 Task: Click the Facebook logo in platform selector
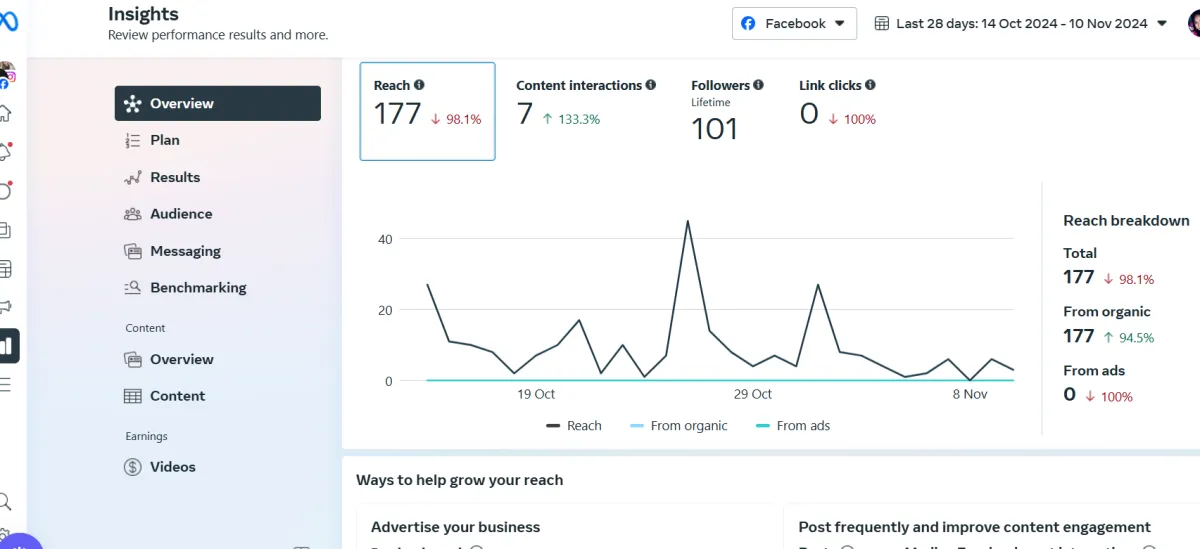[x=749, y=23]
